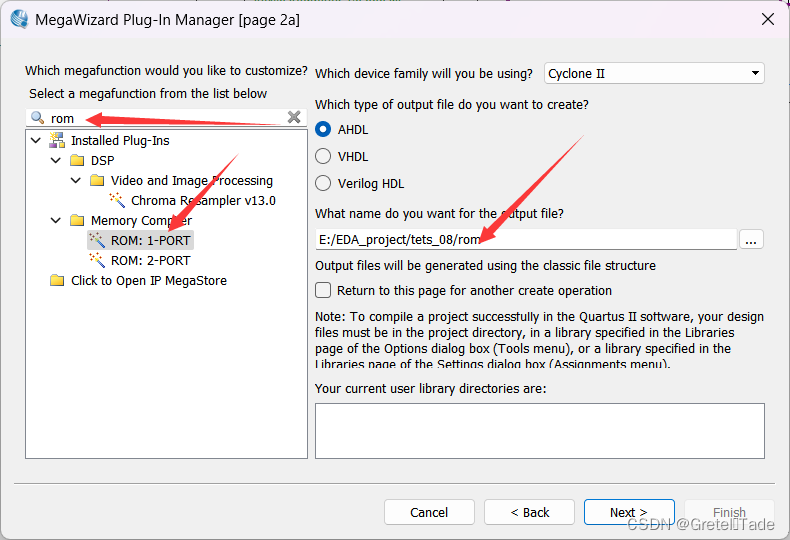This screenshot has height=540, width=790.
Task: Click the Memory Compiler folder icon
Action: [77, 221]
